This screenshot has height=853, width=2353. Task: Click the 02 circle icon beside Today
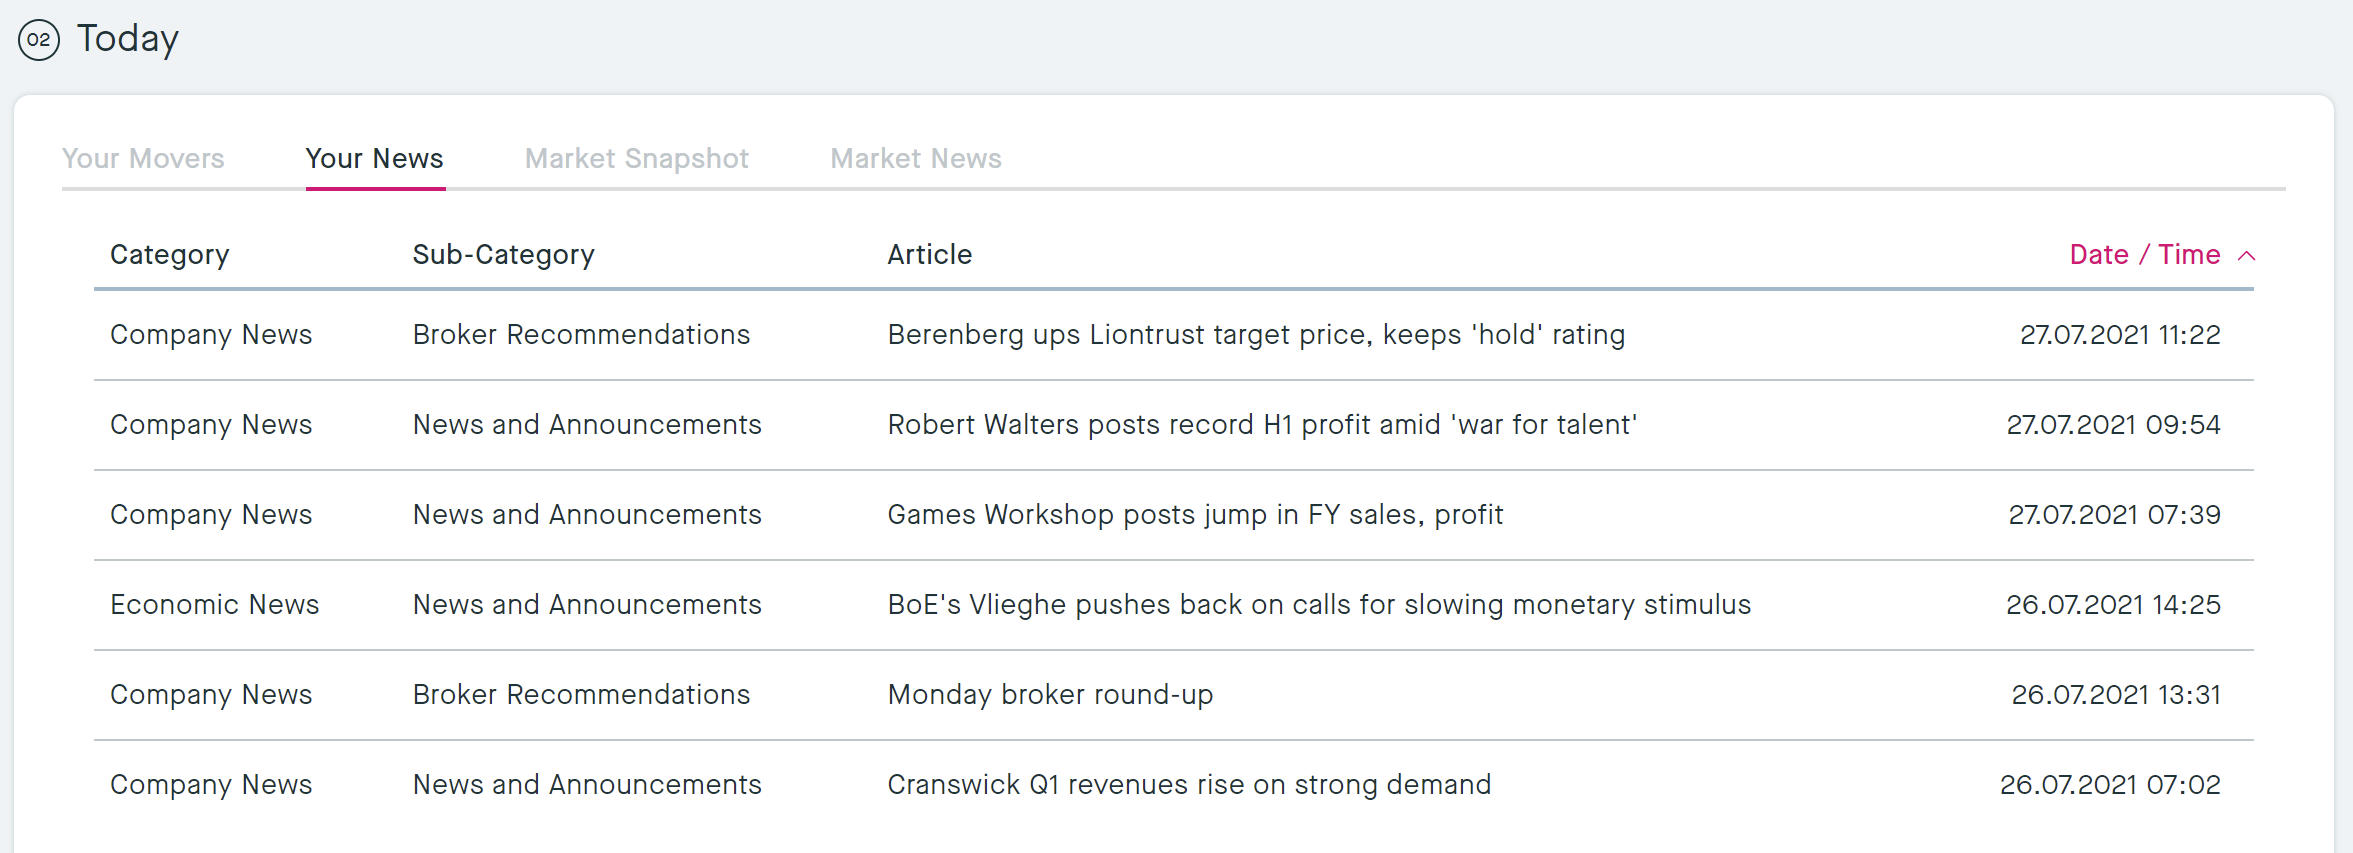[39, 40]
